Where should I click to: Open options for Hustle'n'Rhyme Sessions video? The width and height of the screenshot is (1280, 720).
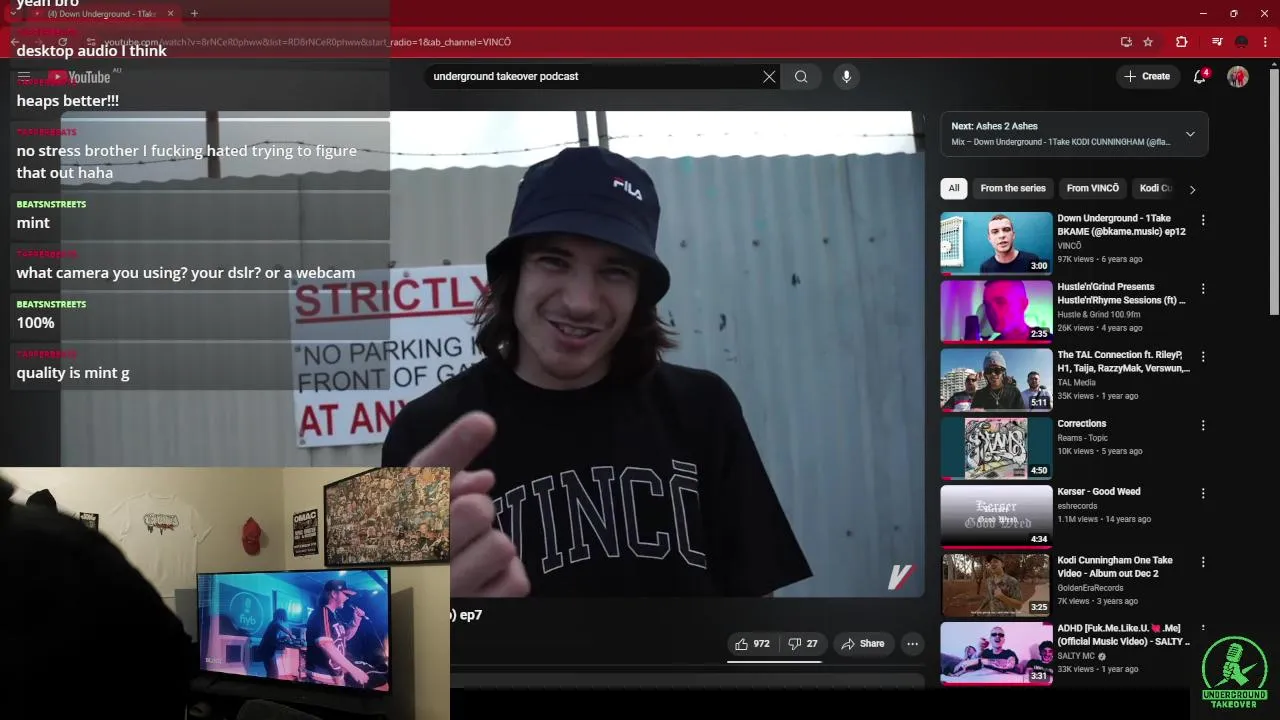pos(1203,289)
